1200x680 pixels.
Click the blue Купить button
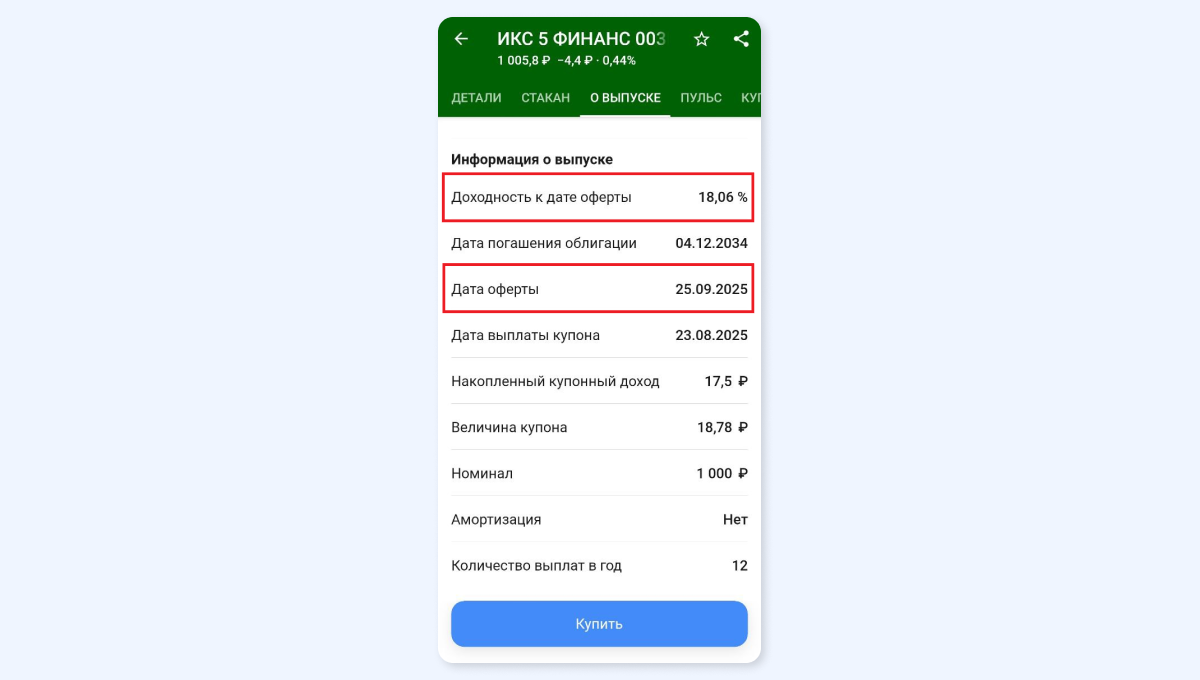[599, 624]
